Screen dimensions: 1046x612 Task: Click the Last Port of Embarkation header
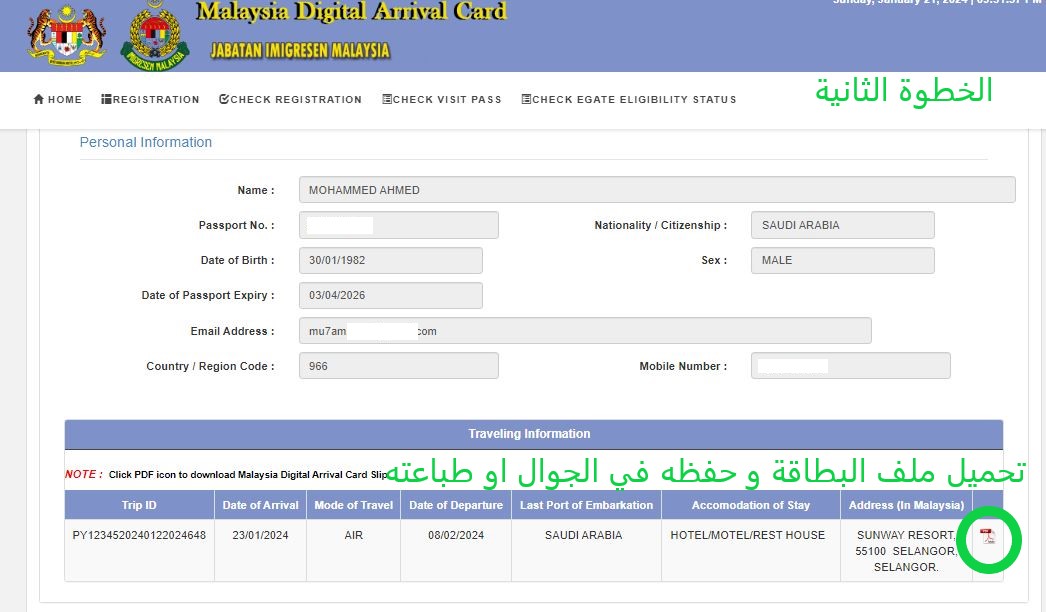(586, 505)
